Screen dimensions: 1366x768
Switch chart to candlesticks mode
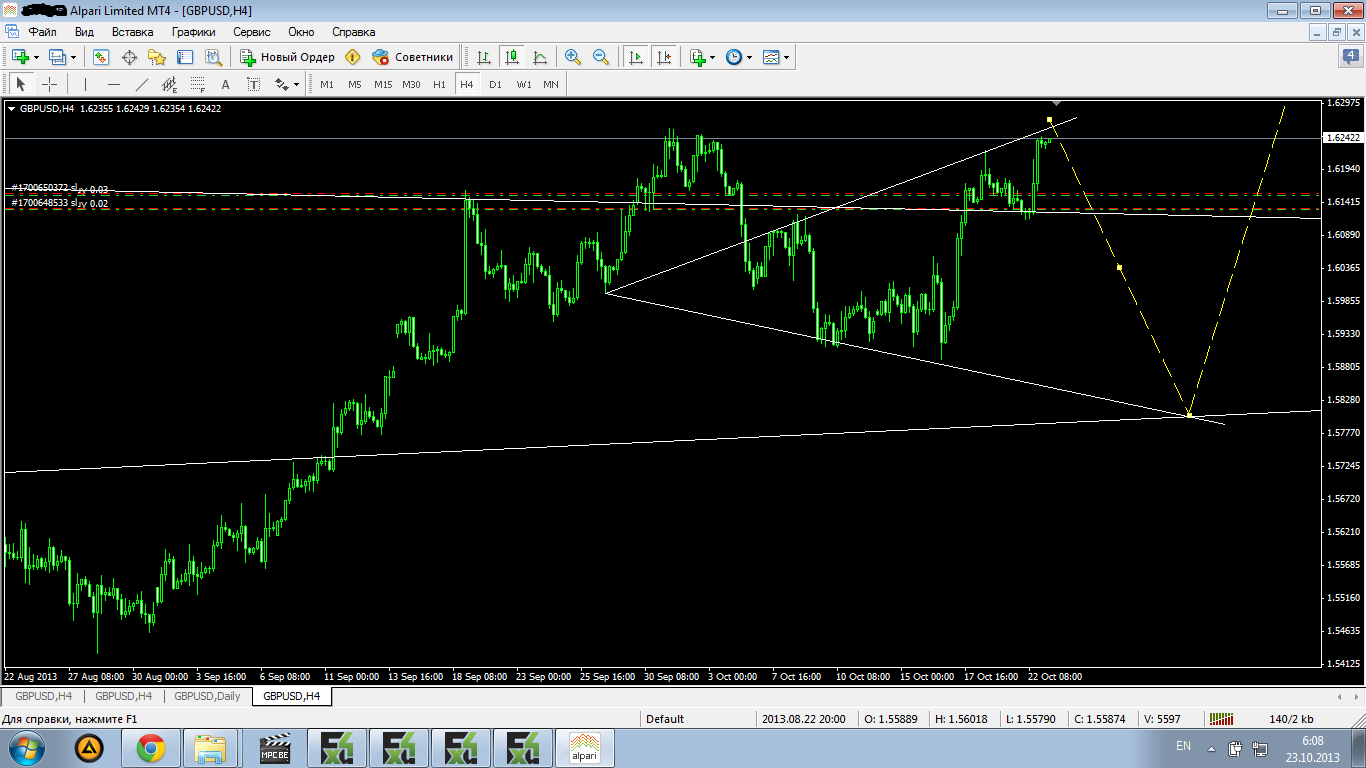[x=512, y=57]
